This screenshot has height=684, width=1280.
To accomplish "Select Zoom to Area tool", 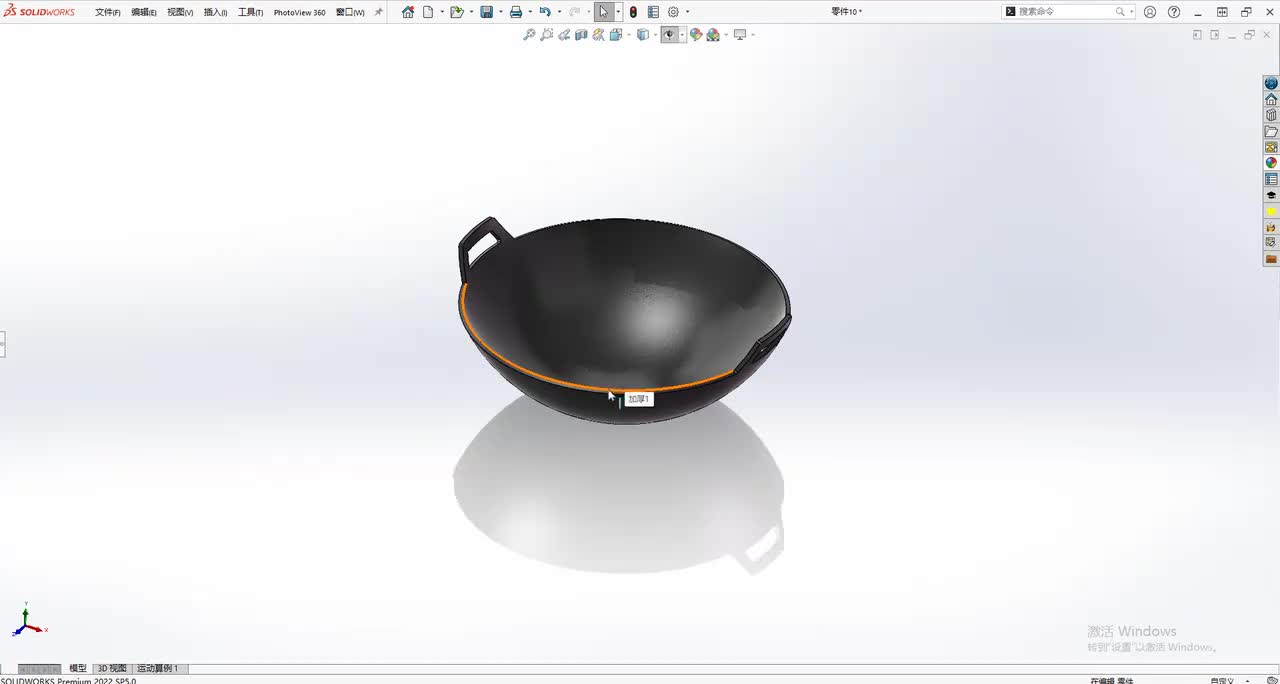I will click(x=547, y=35).
